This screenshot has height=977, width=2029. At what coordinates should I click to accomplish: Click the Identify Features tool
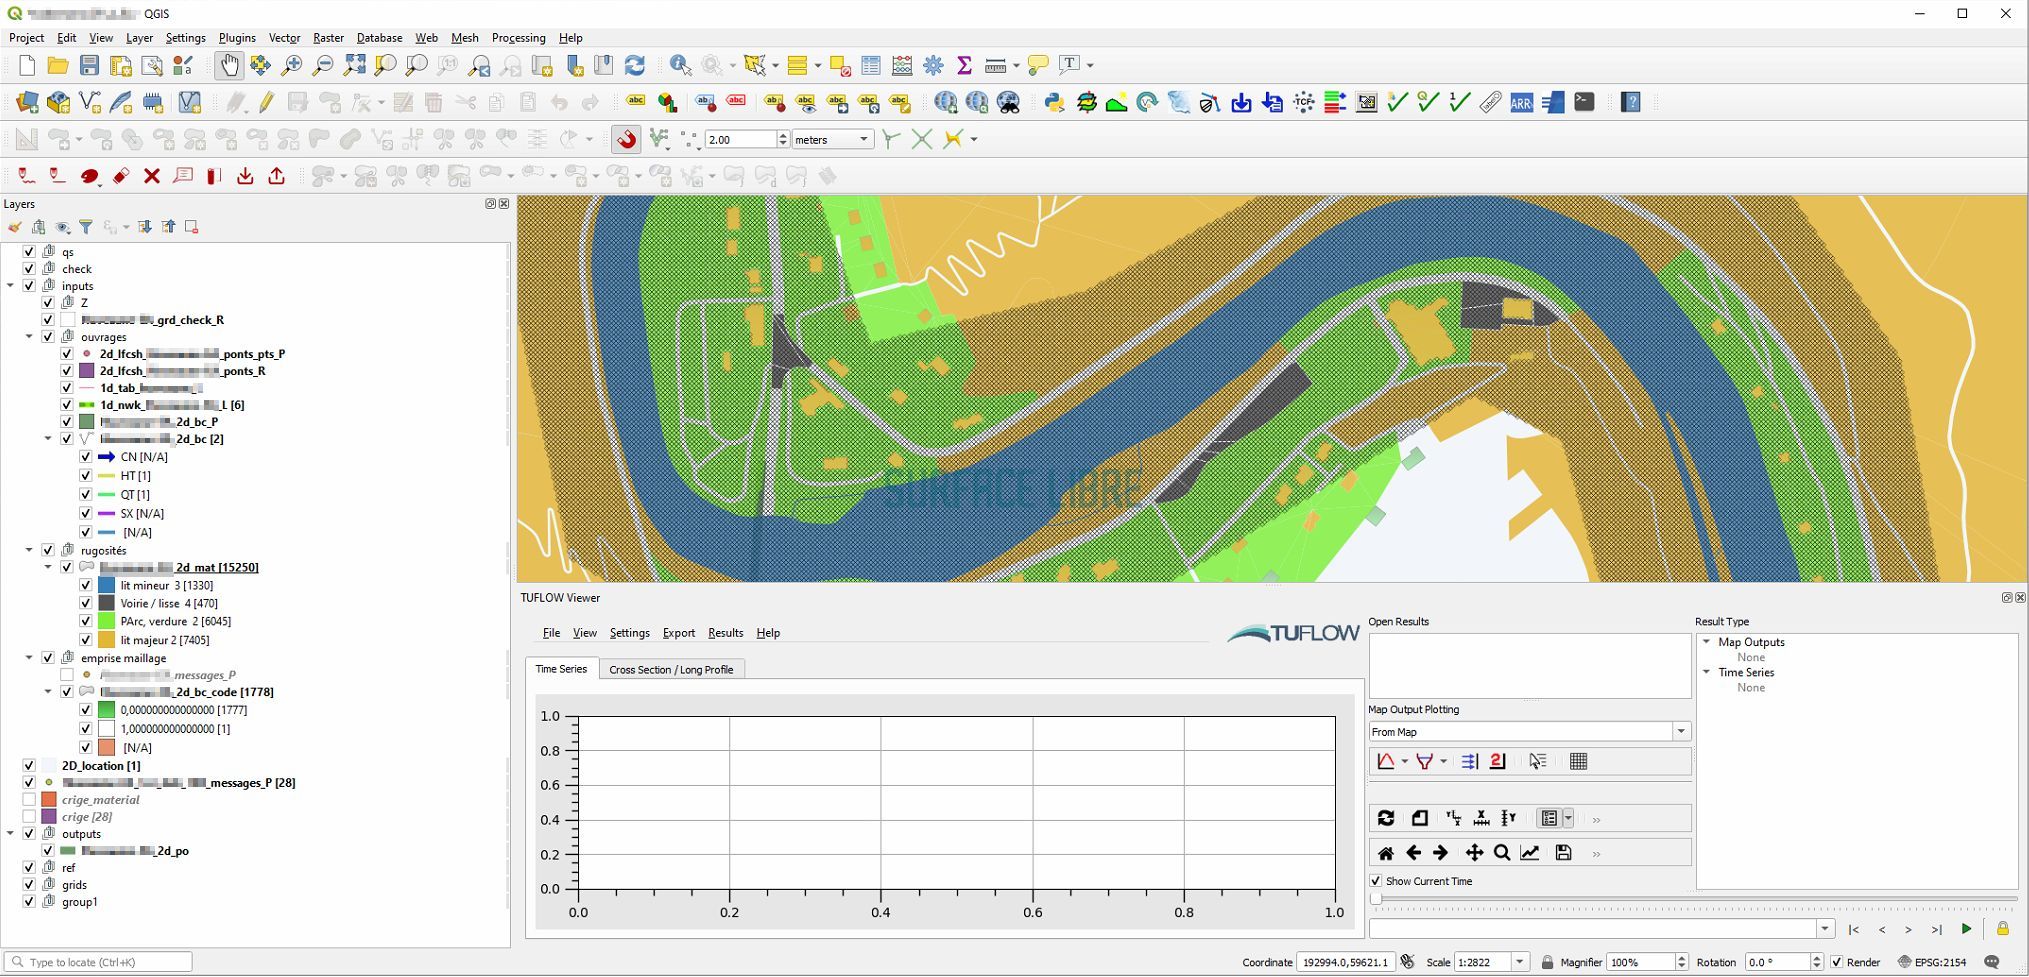coord(680,66)
